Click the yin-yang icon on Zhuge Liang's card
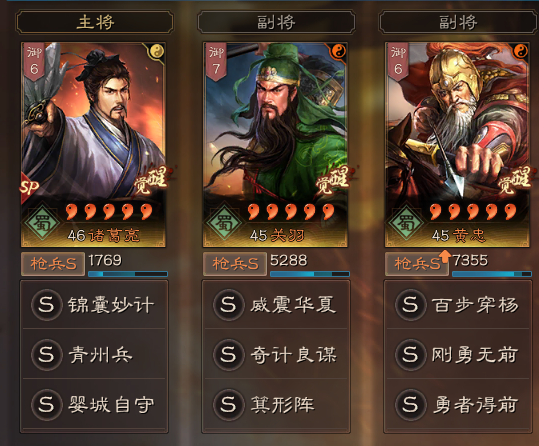Image resolution: width=539 pixels, height=446 pixels. [157, 52]
